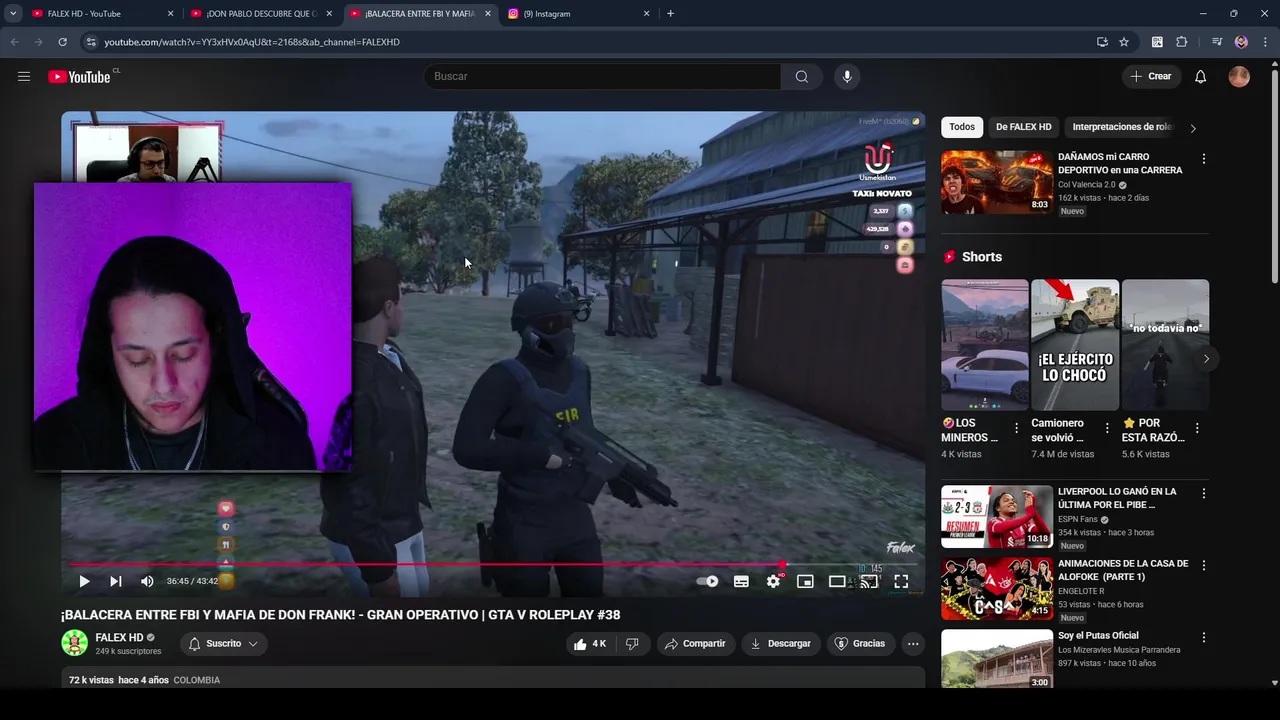Viewport: 1280px width, 720px height.
Task: Open more actions under the video
Action: (x=913, y=644)
